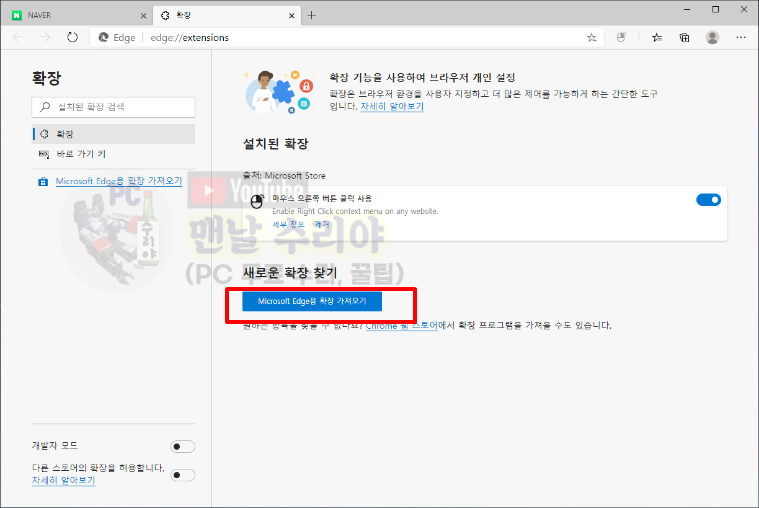Open 세부 정보 for the extension
Viewport: 759px width, 508px height.
point(288,224)
